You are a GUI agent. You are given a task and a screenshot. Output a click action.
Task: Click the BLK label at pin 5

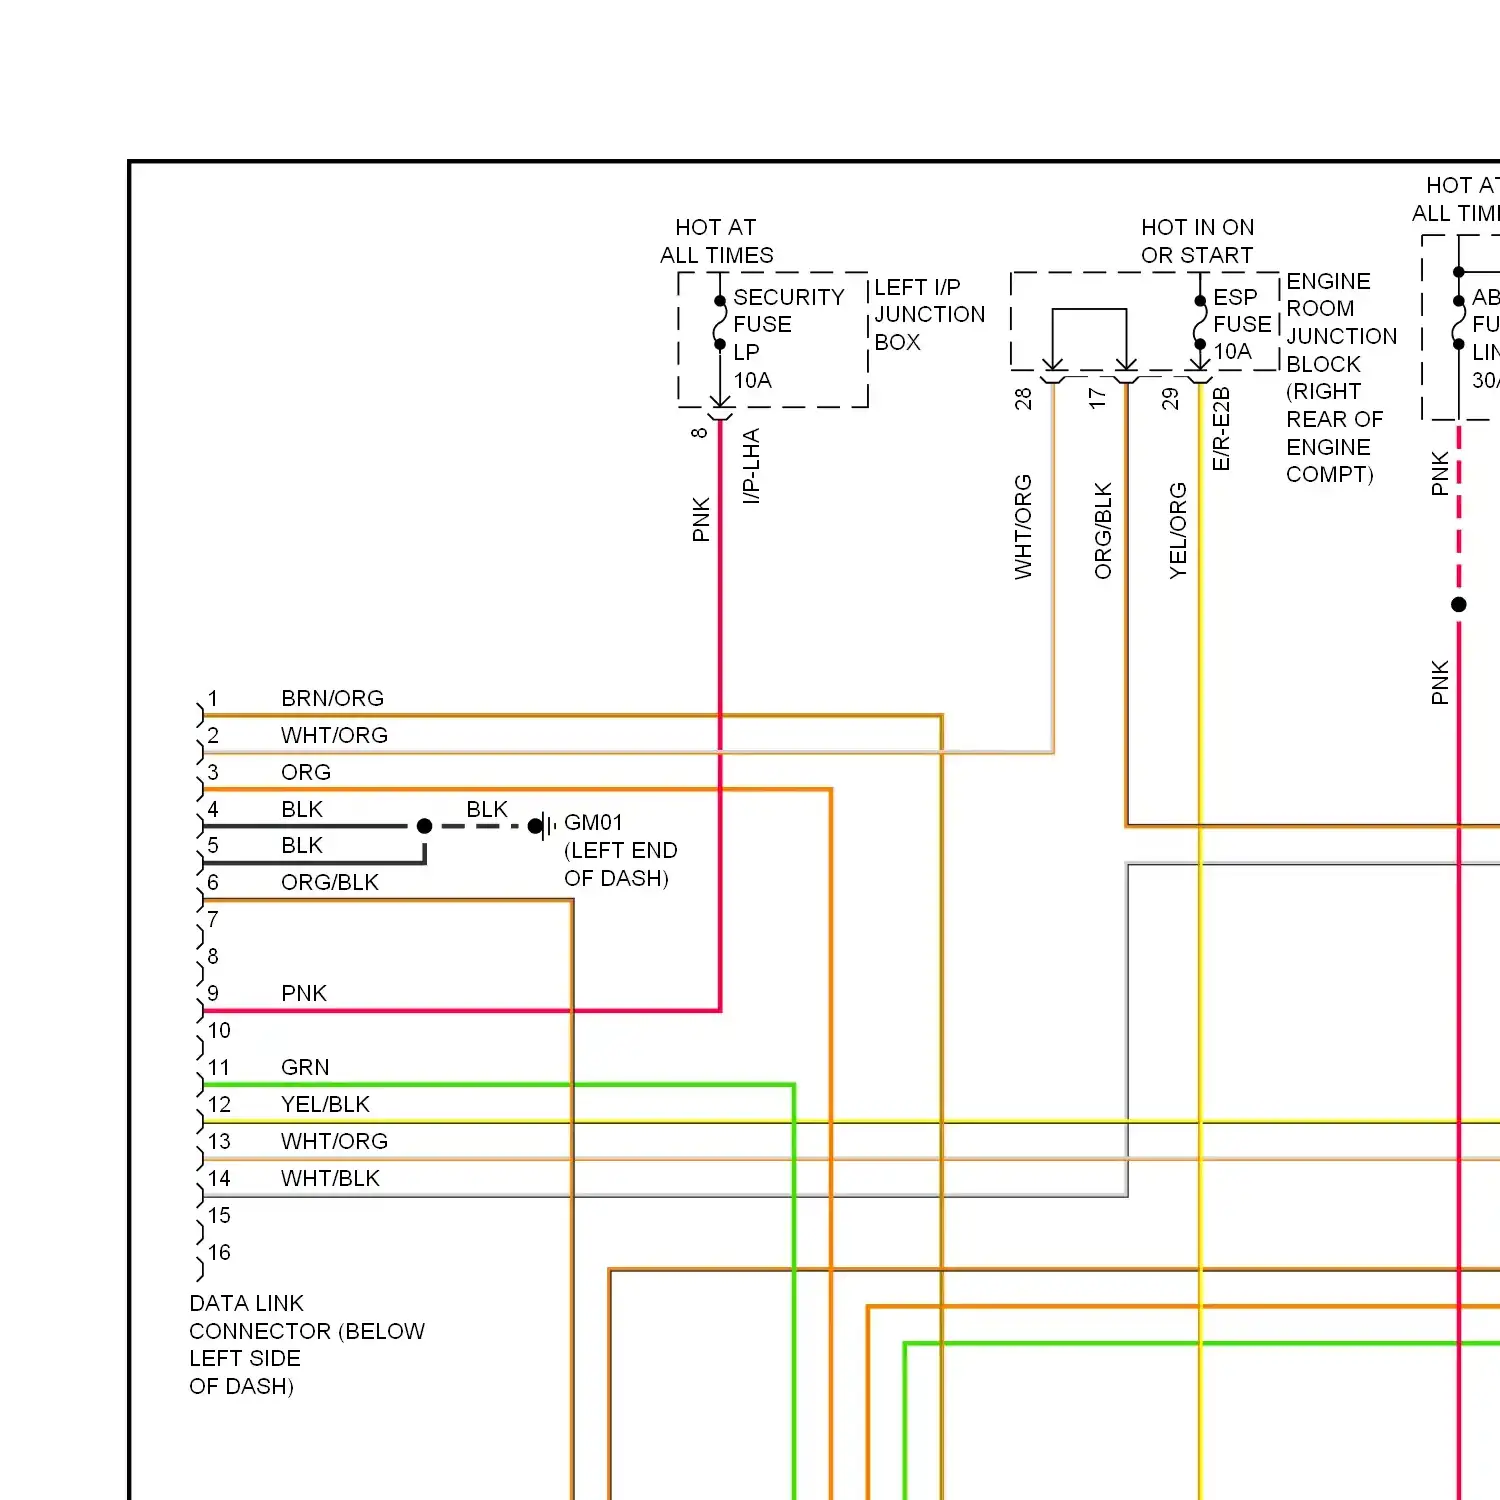point(302,846)
